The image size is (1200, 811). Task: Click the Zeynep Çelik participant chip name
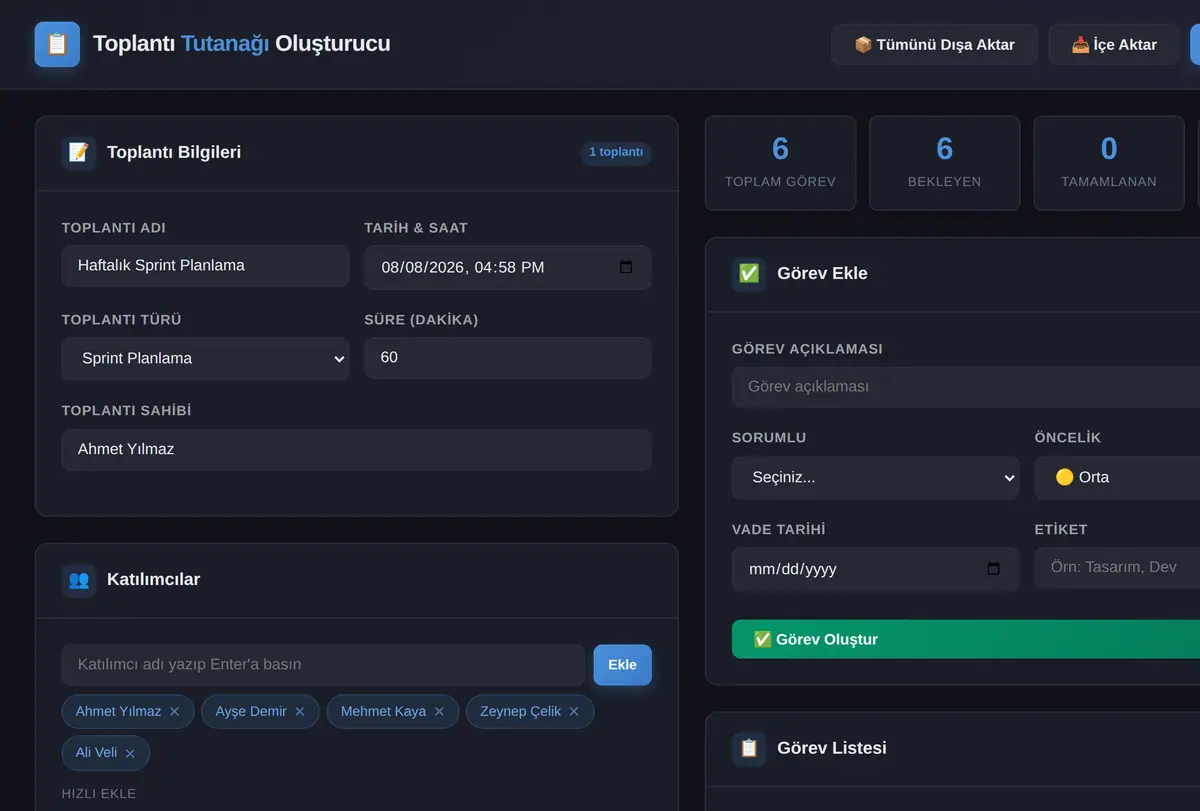tap(520, 712)
